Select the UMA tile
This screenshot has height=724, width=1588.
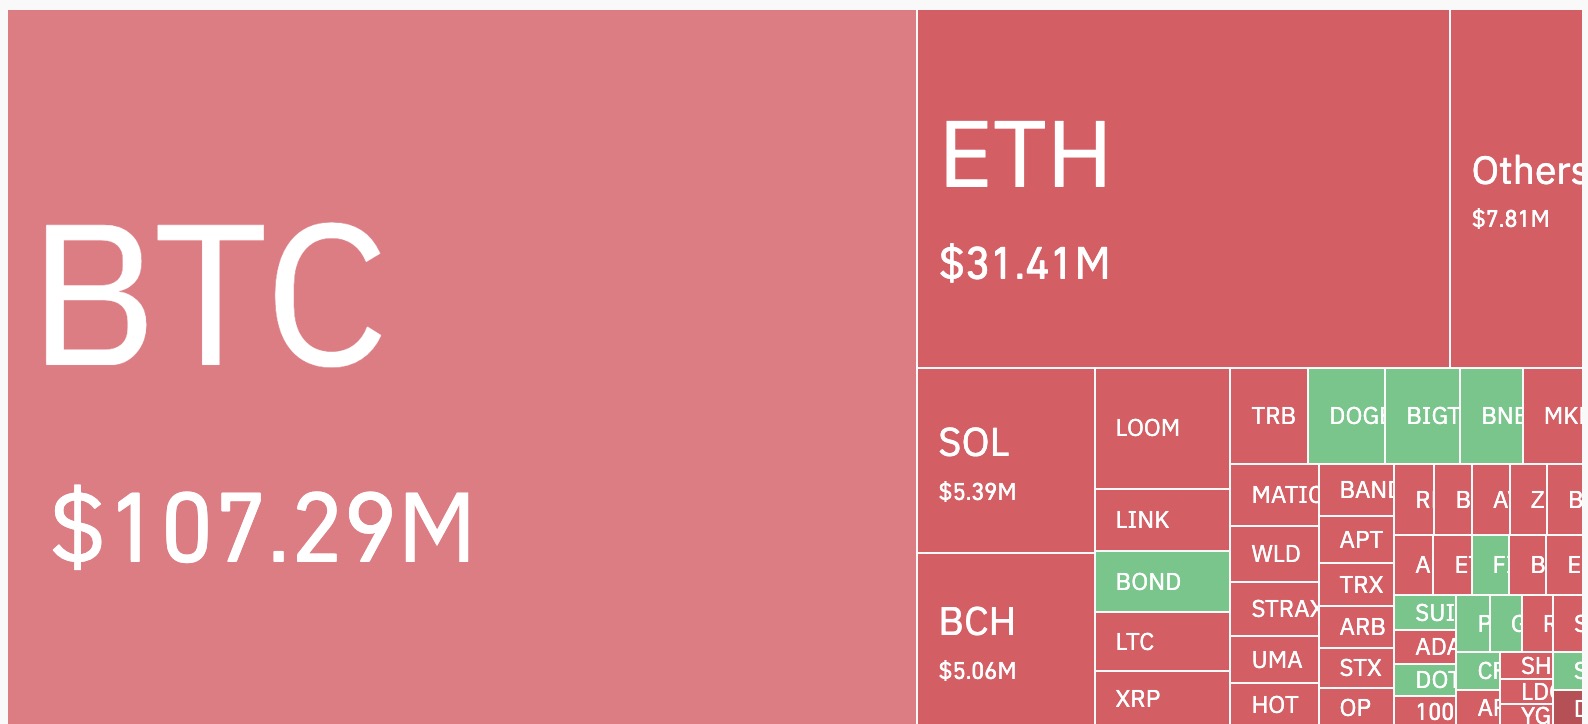point(1274,660)
